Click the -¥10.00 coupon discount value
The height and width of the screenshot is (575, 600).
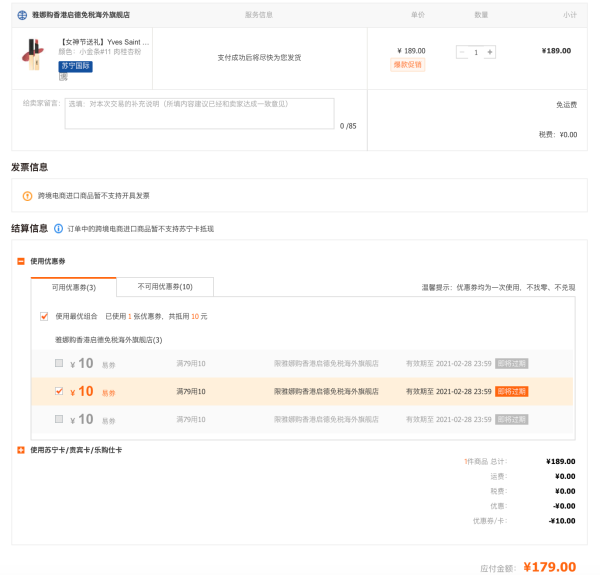[562, 521]
